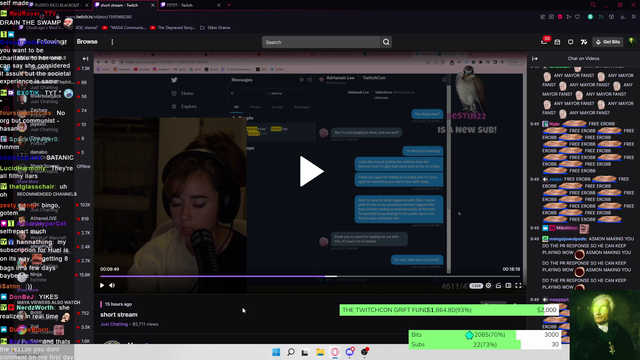Play the video with the large center play button
The width and height of the screenshot is (640, 360).
click(312, 171)
